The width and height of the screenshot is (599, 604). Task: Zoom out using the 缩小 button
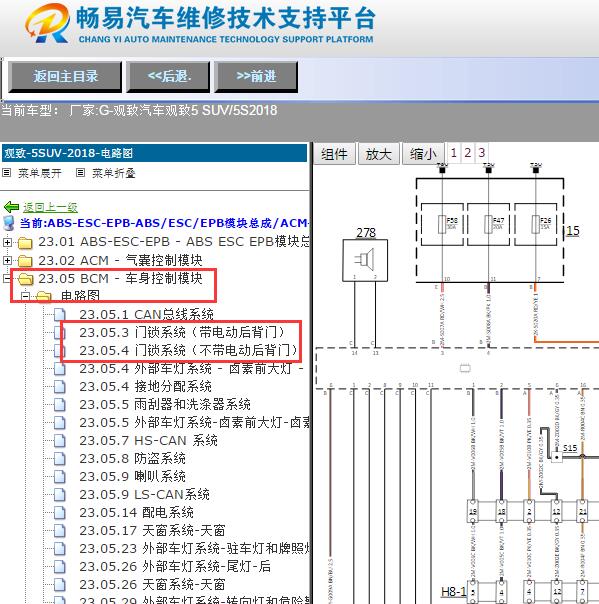[x=423, y=154]
